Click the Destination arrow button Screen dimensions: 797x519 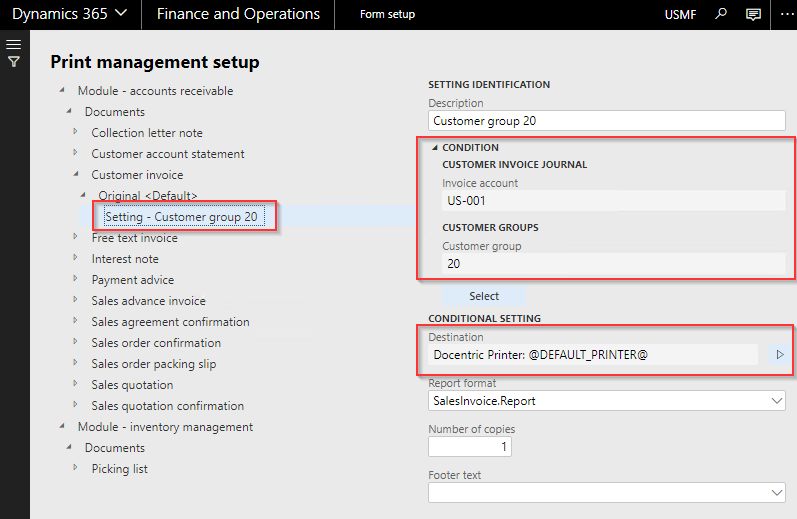click(780, 355)
